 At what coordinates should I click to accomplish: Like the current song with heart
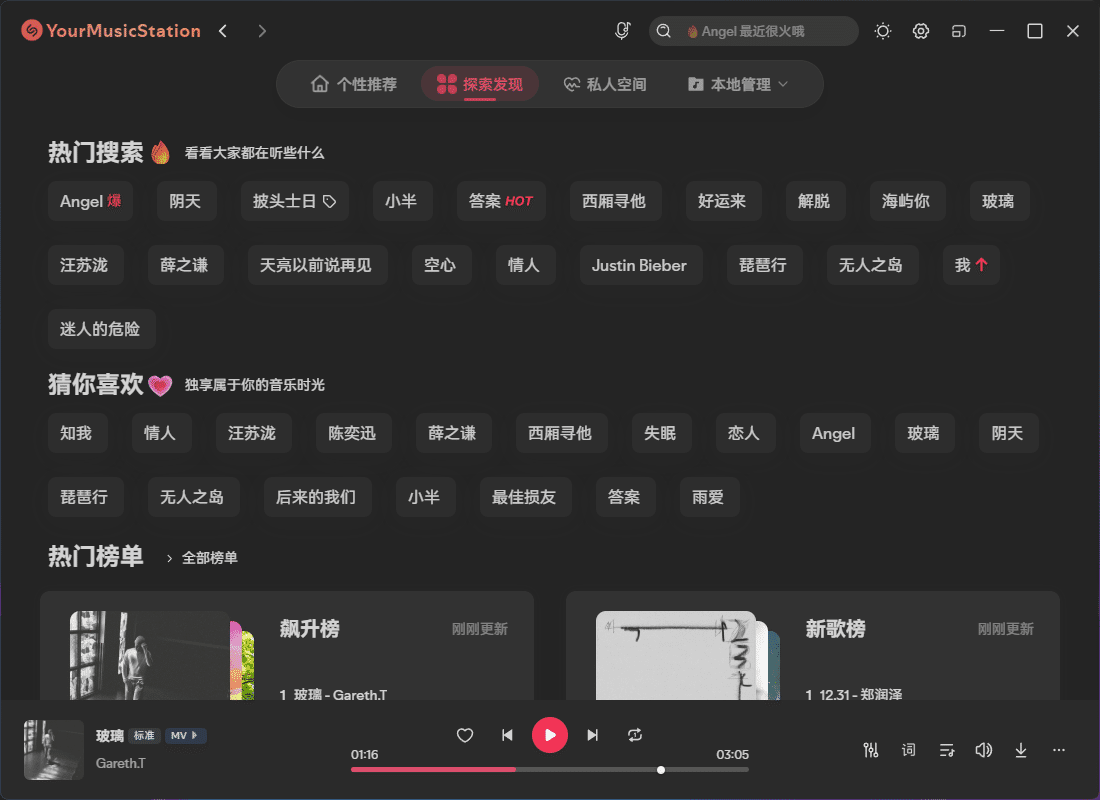(x=464, y=735)
